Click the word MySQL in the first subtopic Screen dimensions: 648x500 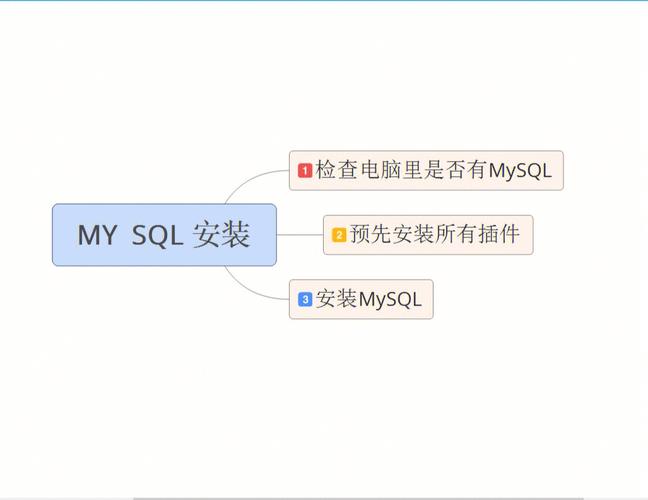519,171
